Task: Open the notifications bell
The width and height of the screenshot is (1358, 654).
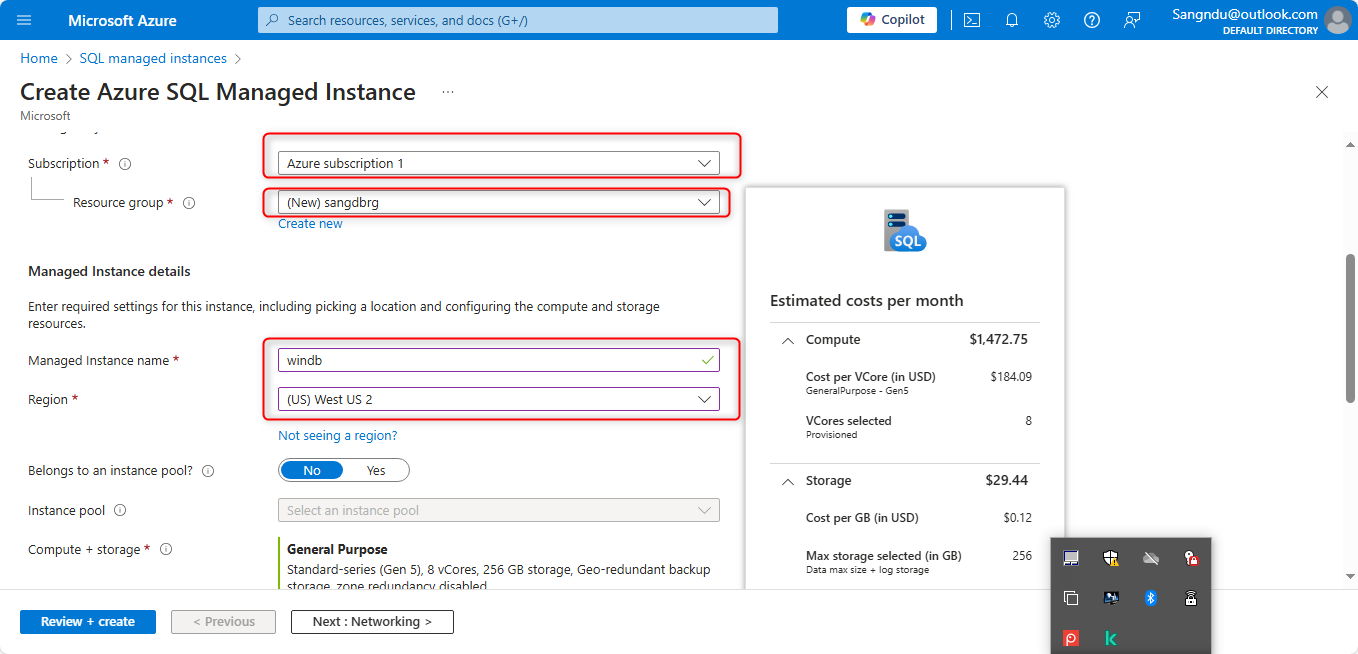Action: pyautogui.click(x=1012, y=20)
